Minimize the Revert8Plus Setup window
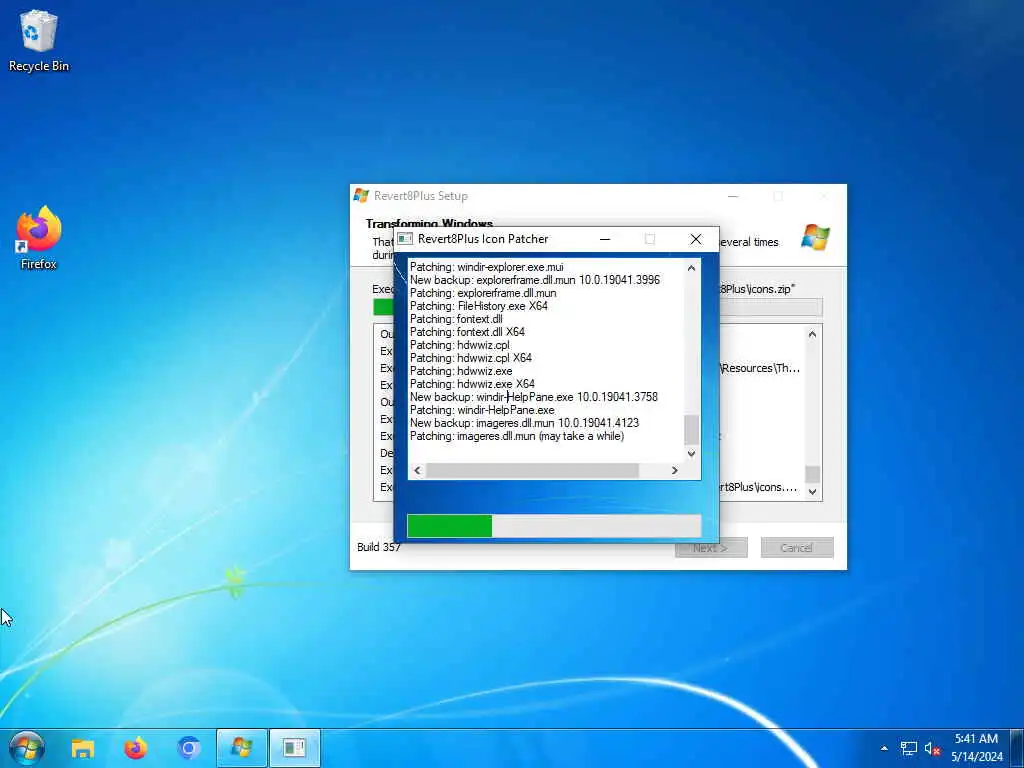Screen dimensions: 1024x768 pyautogui.click(x=733, y=196)
